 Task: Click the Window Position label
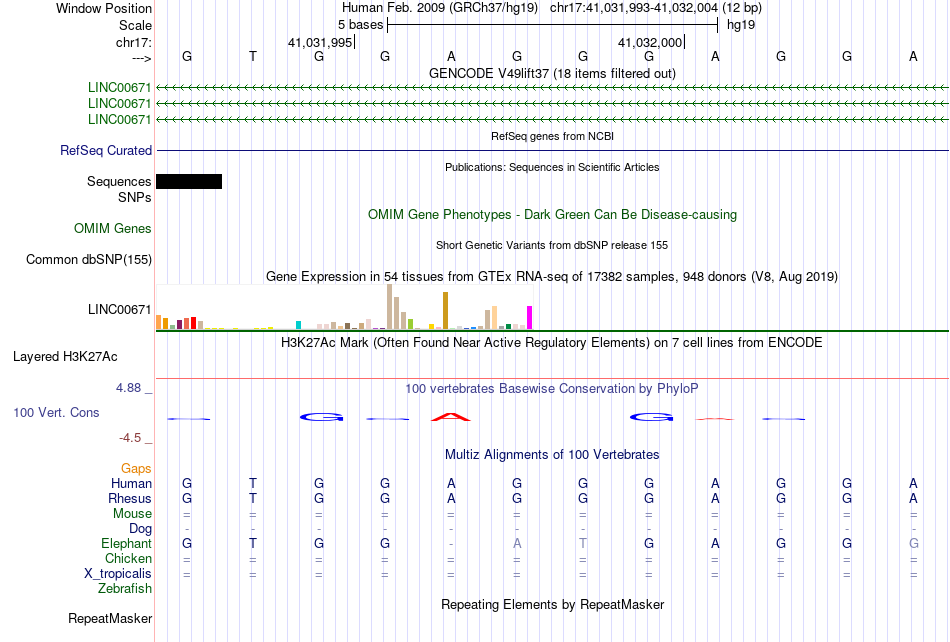pos(104,8)
